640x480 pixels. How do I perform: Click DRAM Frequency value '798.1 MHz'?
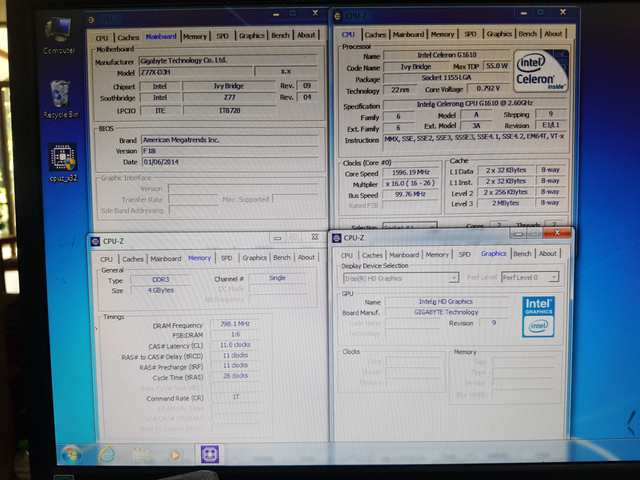[x=234, y=324]
